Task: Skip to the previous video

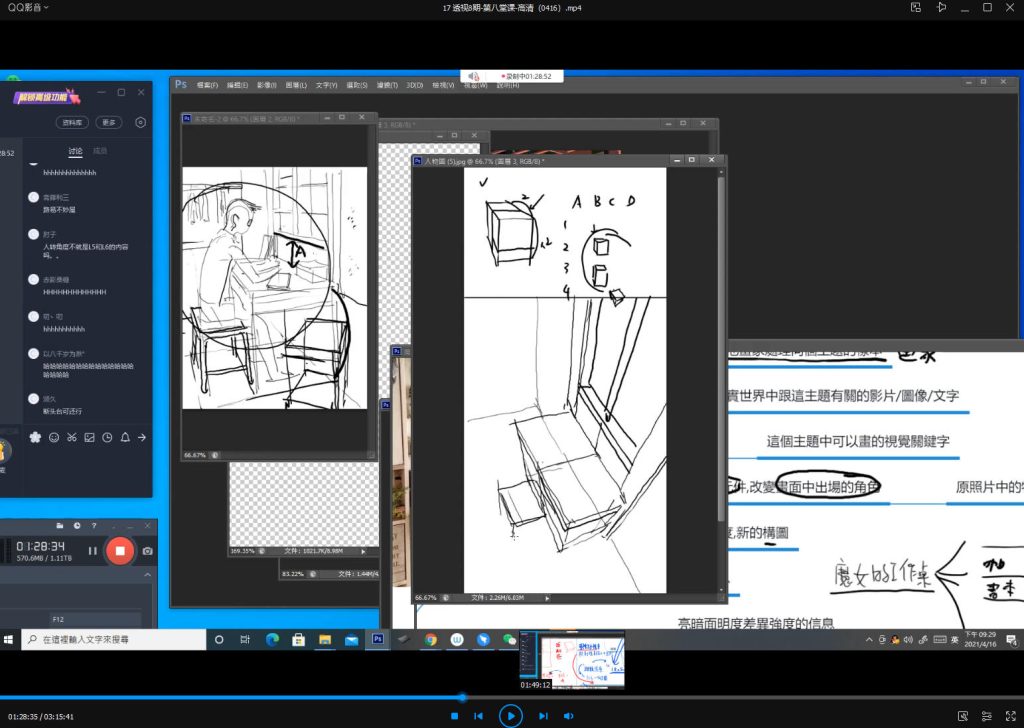Action: coord(479,716)
